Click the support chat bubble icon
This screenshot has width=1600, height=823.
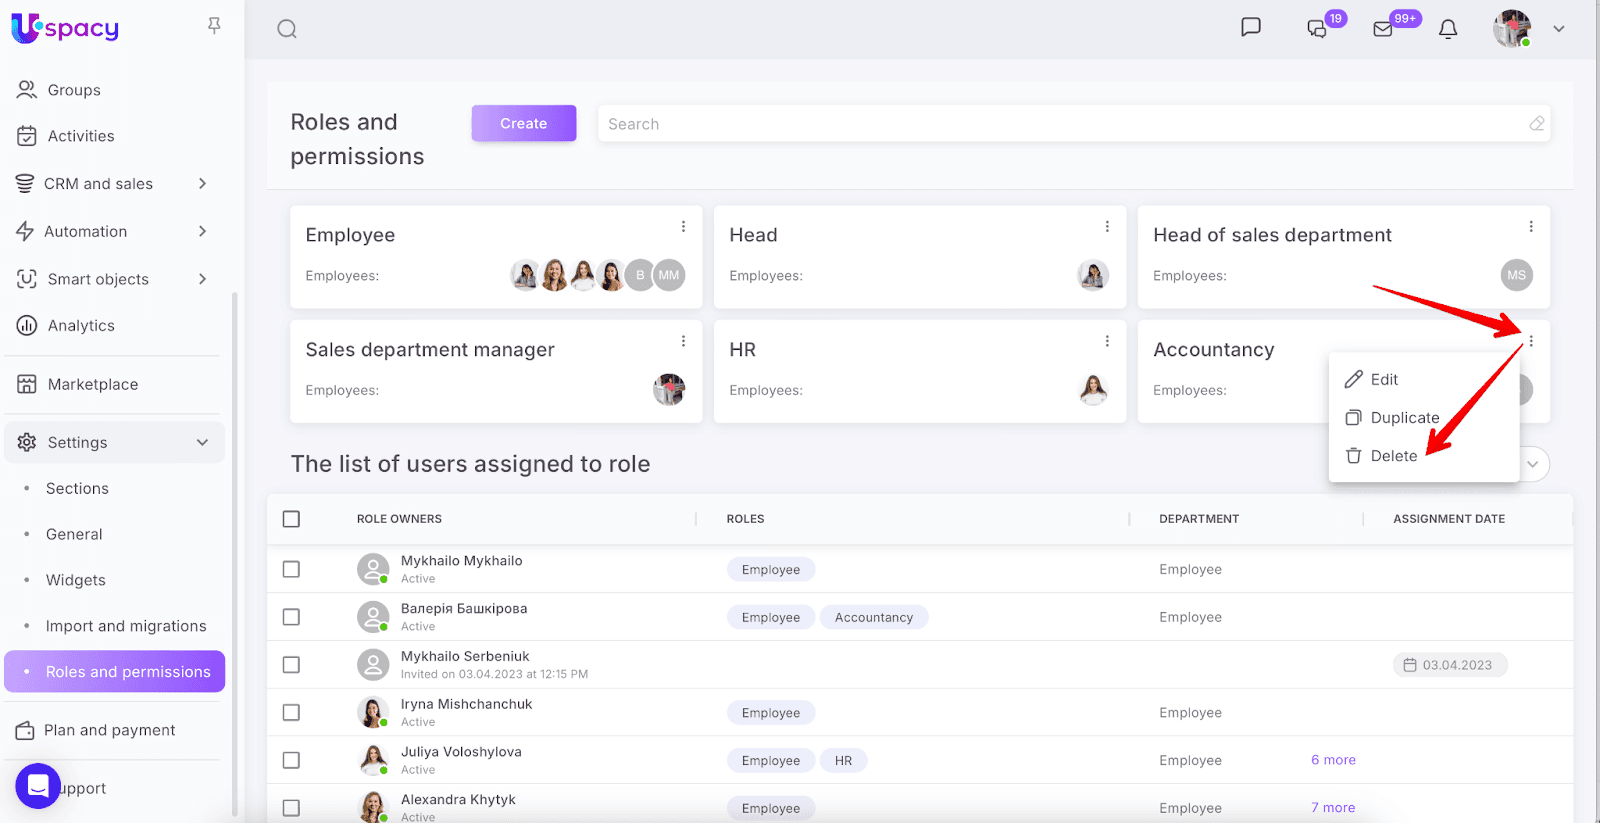tap(38, 786)
